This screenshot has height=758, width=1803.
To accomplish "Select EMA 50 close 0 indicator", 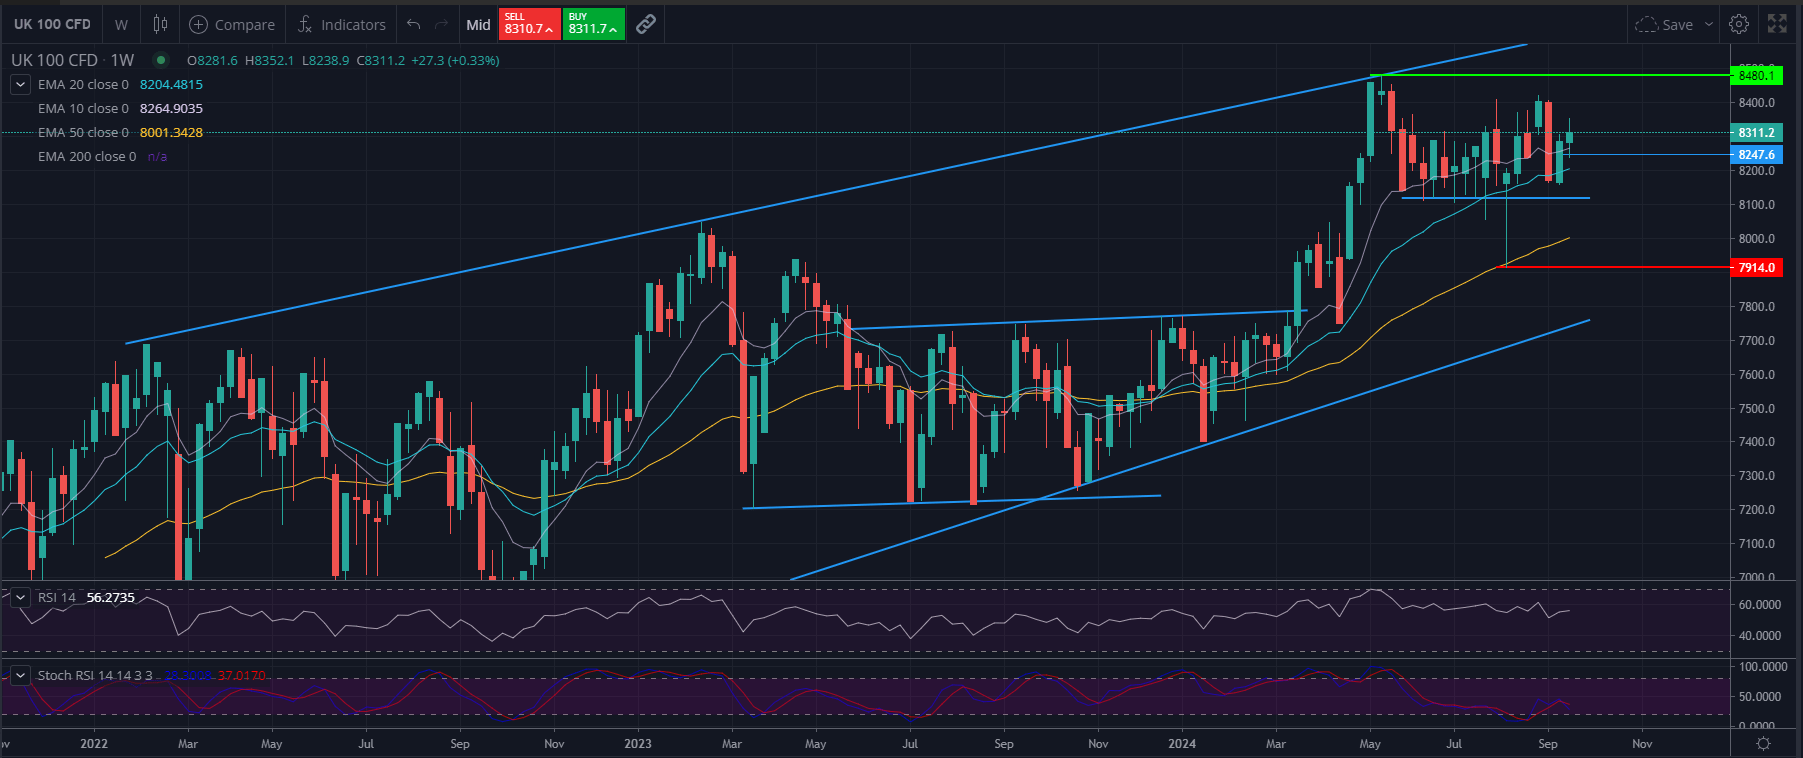I will (x=83, y=133).
